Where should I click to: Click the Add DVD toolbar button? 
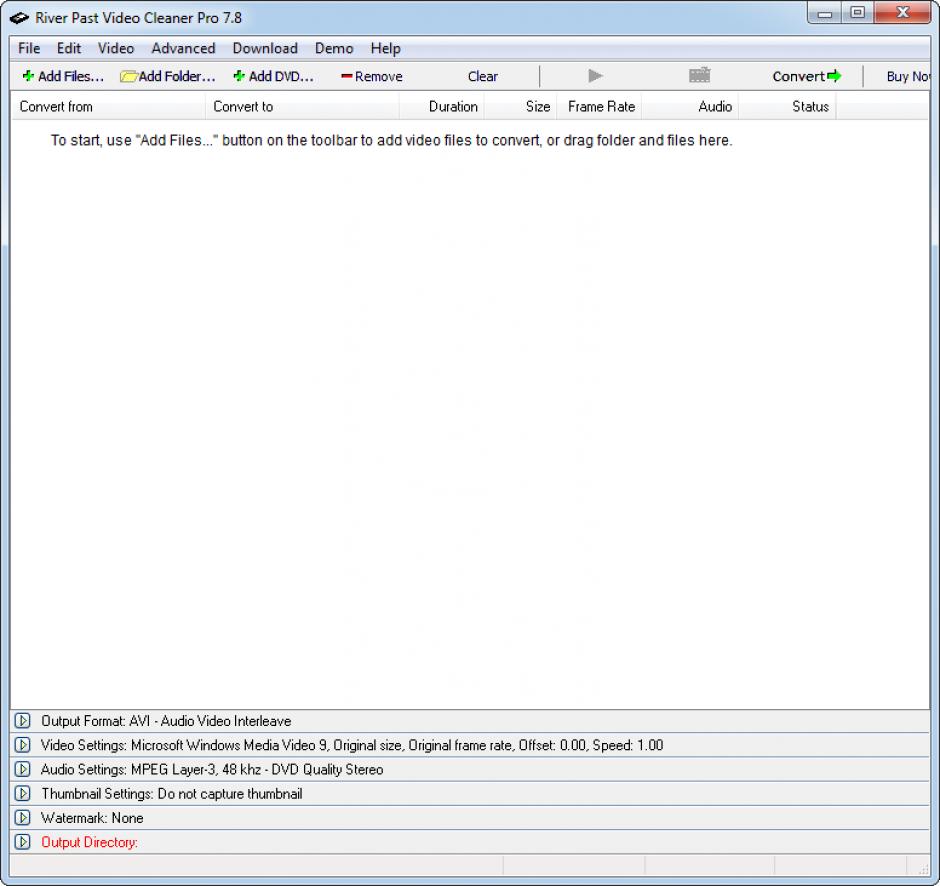tap(273, 76)
